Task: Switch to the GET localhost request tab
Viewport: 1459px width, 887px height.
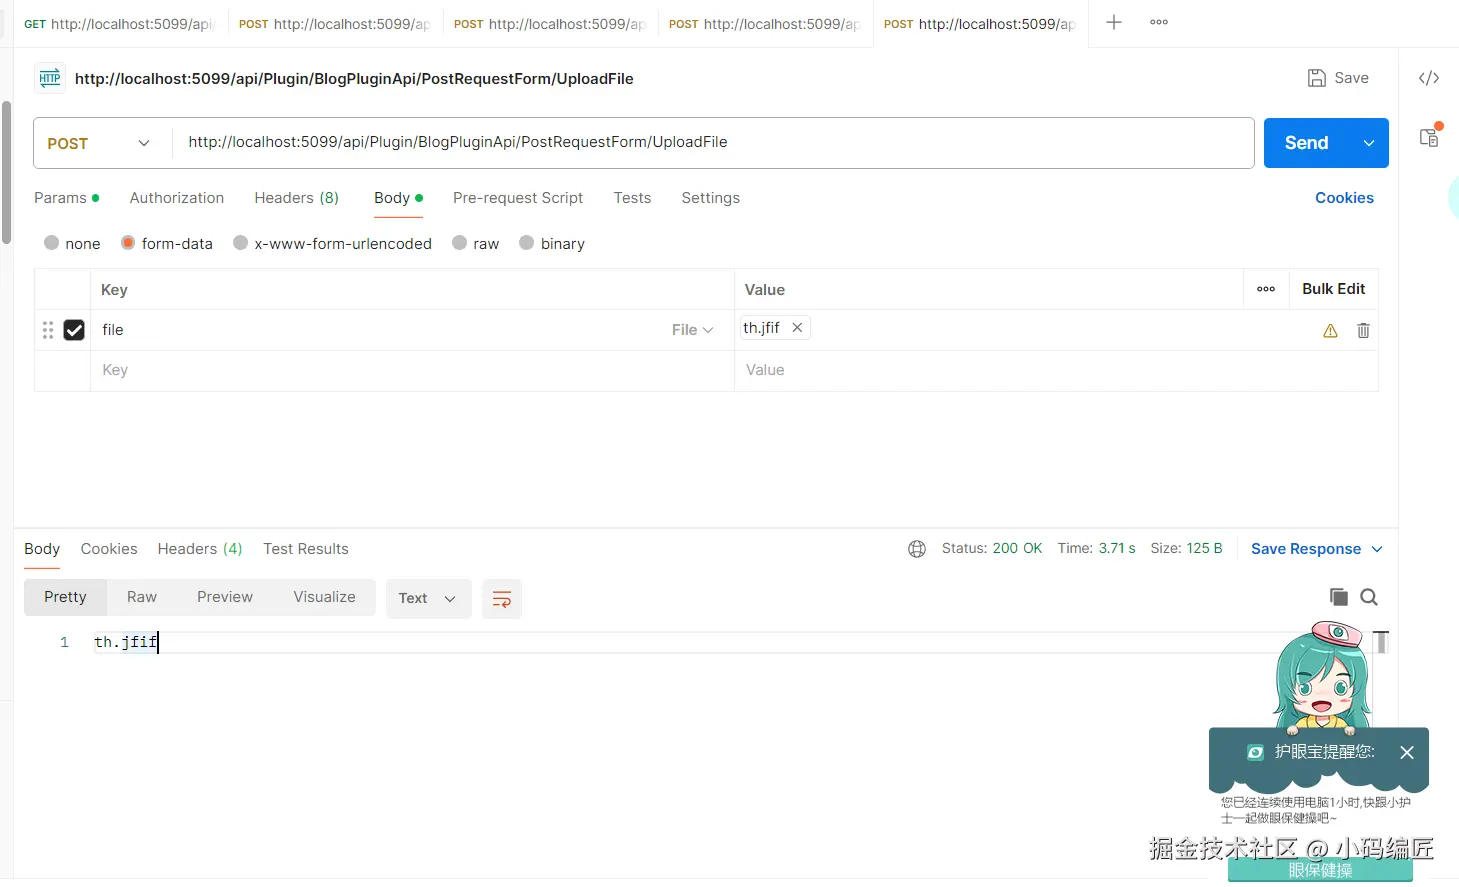Action: 119,24
